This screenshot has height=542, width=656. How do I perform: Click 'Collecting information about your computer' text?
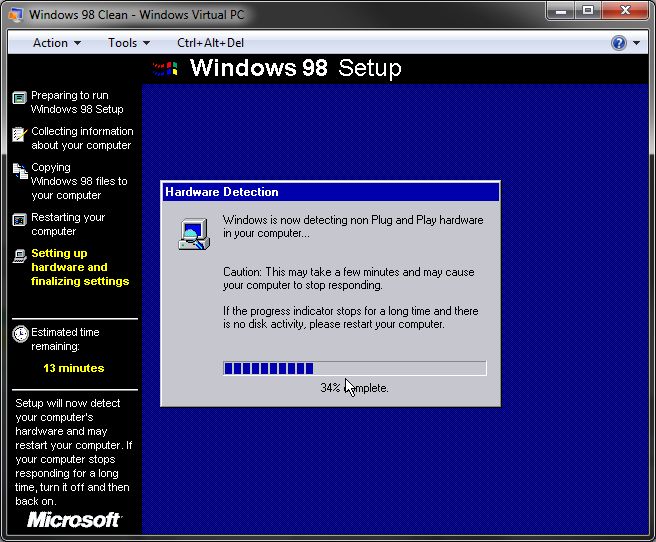click(x=82, y=138)
